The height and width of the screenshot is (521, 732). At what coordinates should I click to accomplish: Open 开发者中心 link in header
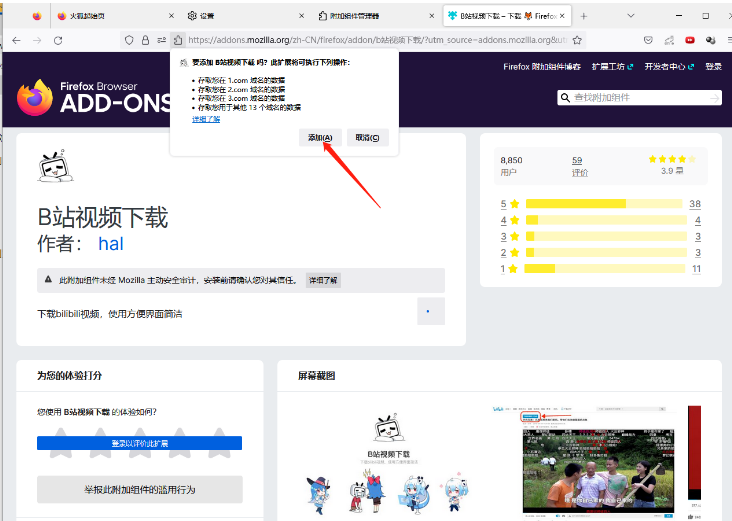[669, 67]
